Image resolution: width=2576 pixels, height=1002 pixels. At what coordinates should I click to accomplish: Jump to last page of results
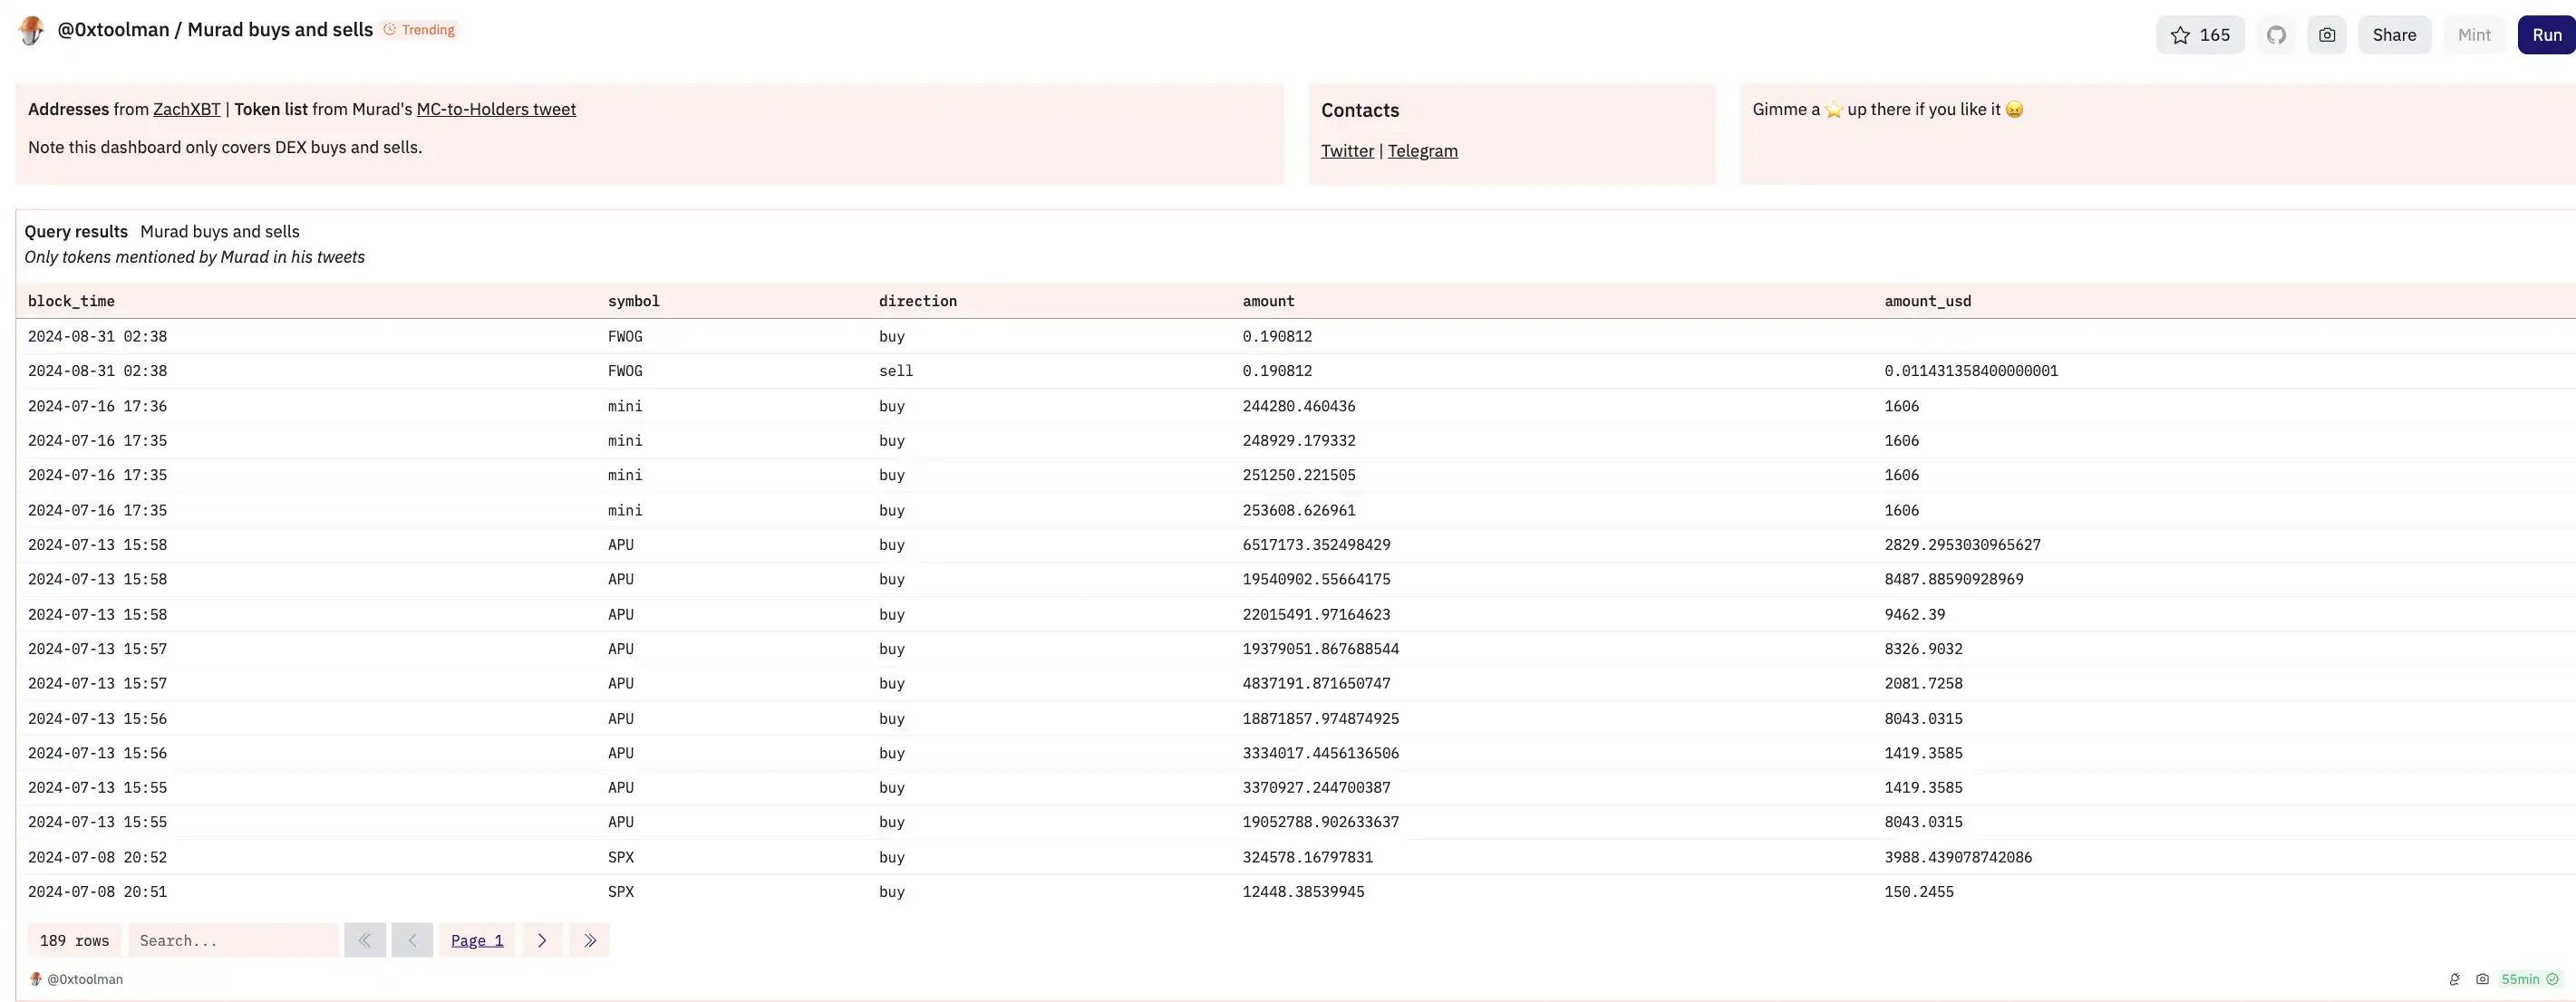589,940
